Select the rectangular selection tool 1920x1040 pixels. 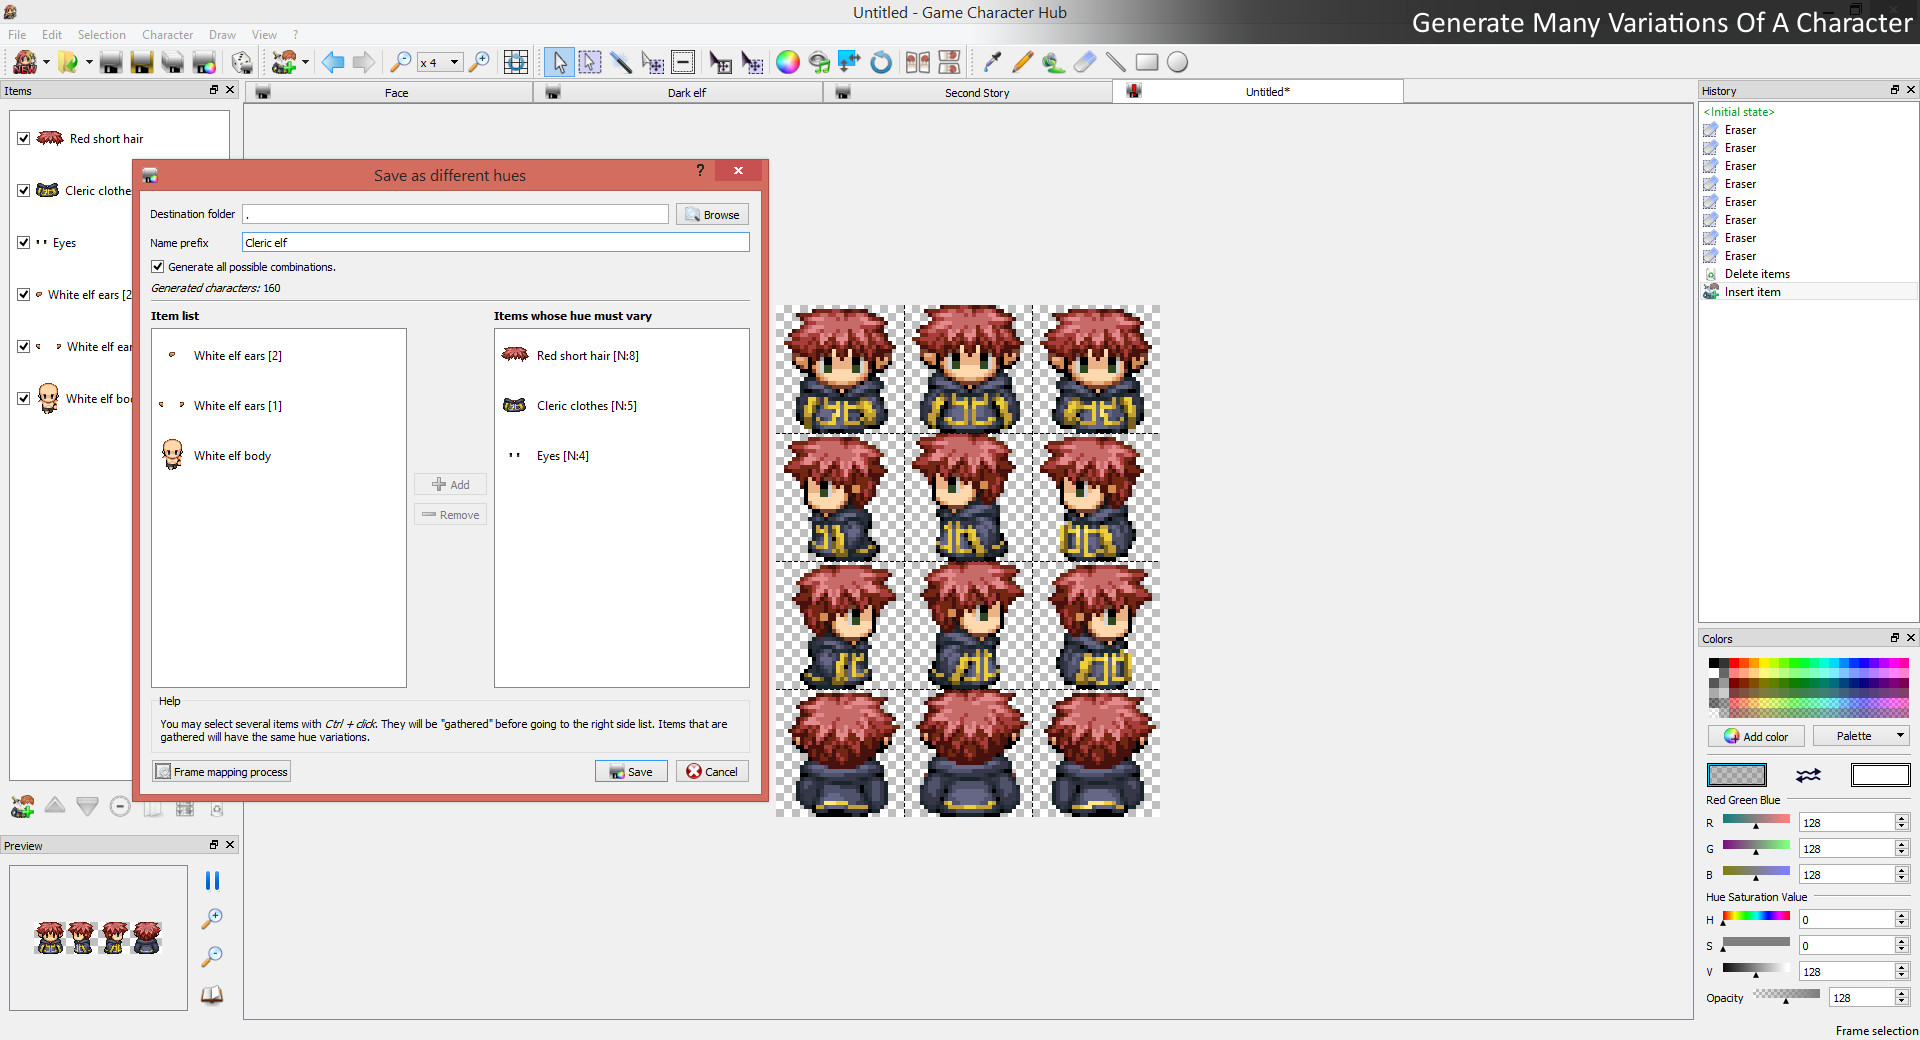(590, 62)
